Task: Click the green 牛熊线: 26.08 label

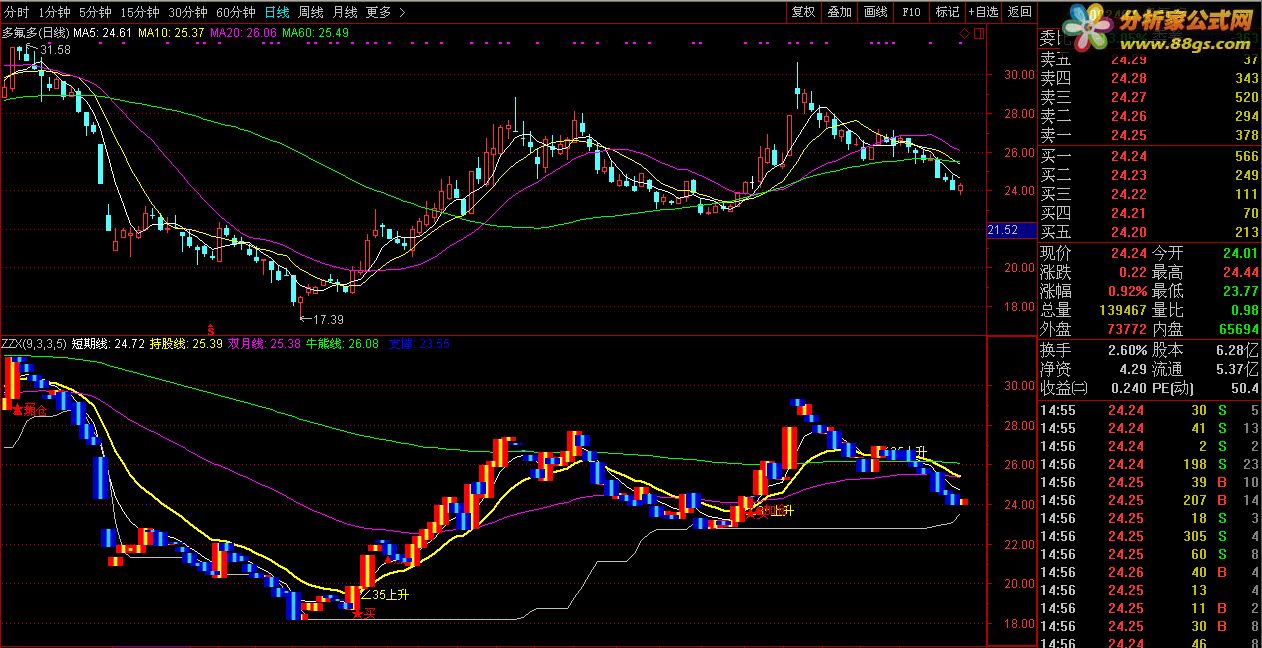Action: 342,344
